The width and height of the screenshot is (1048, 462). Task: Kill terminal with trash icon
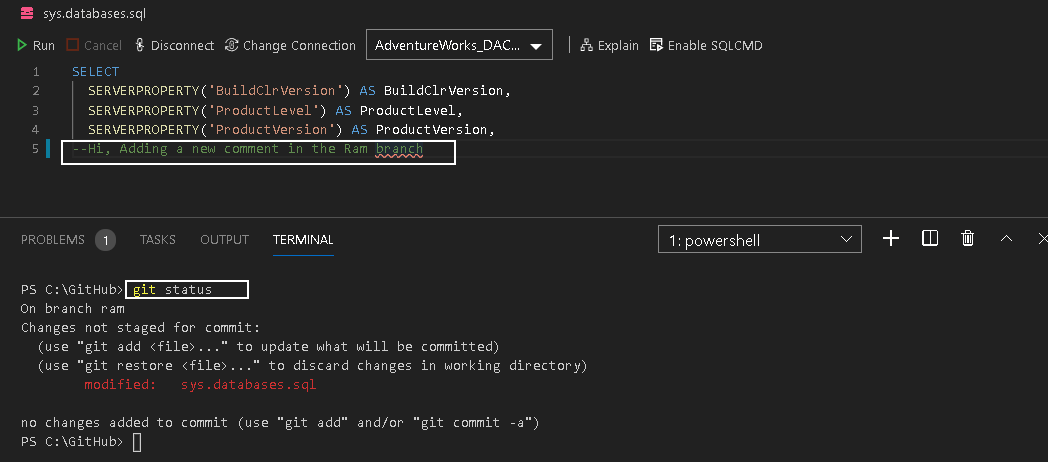point(967,238)
